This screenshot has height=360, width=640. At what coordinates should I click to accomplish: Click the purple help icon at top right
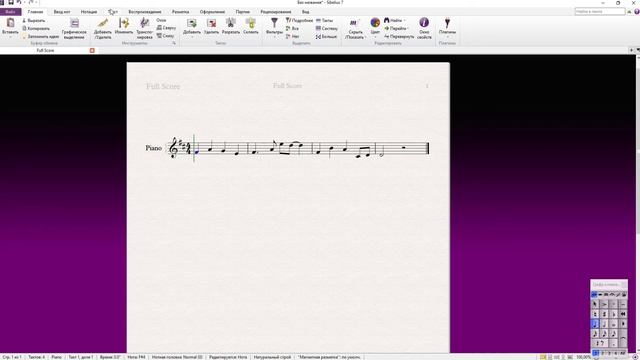[x=636, y=11]
